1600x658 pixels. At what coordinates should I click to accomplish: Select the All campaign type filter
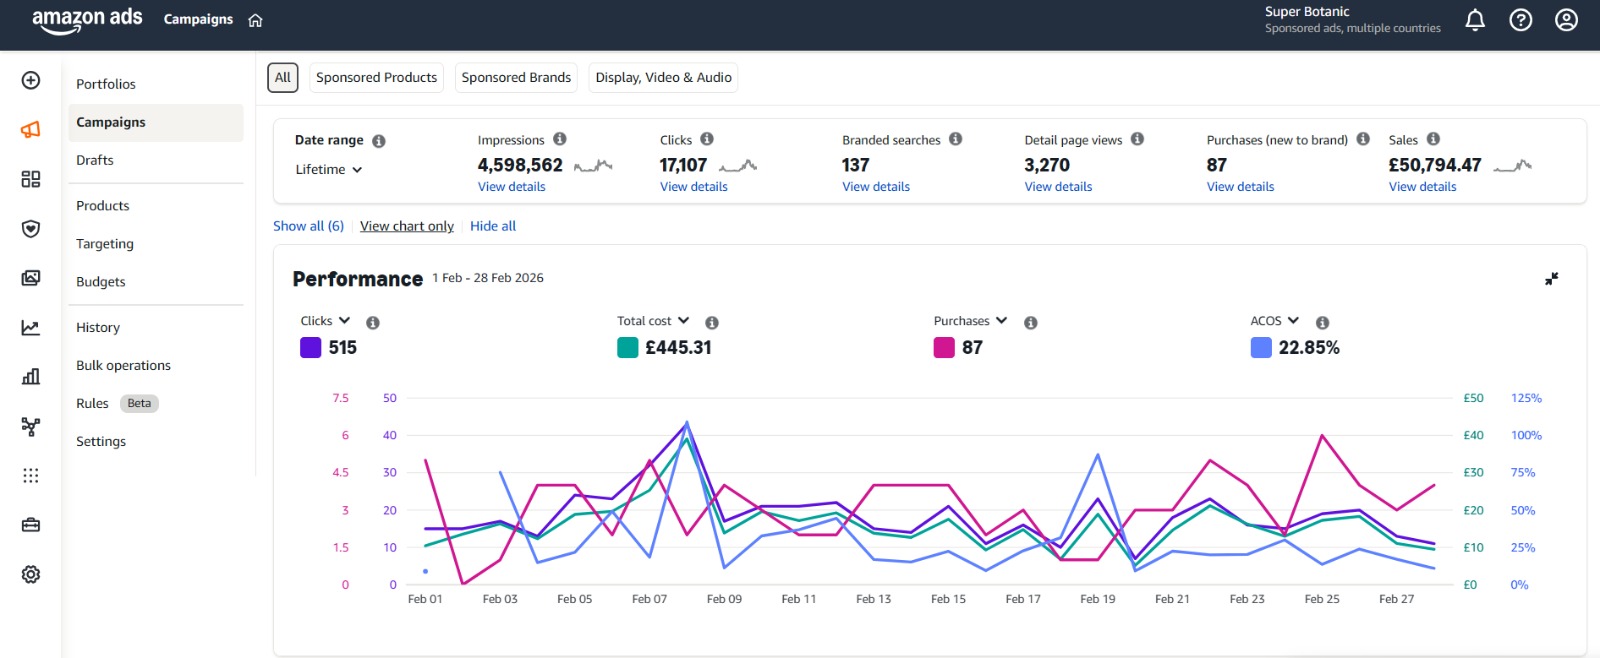pos(283,78)
